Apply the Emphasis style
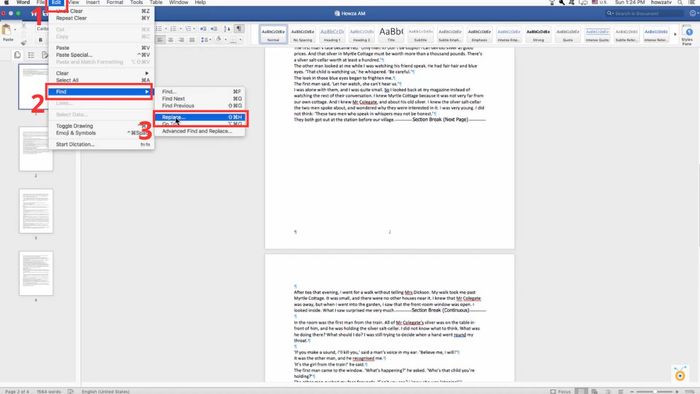 pos(479,34)
